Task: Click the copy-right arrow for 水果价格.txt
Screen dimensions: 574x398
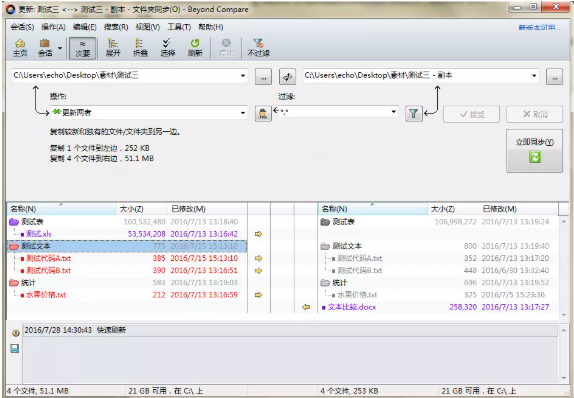Action: (258, 295)
